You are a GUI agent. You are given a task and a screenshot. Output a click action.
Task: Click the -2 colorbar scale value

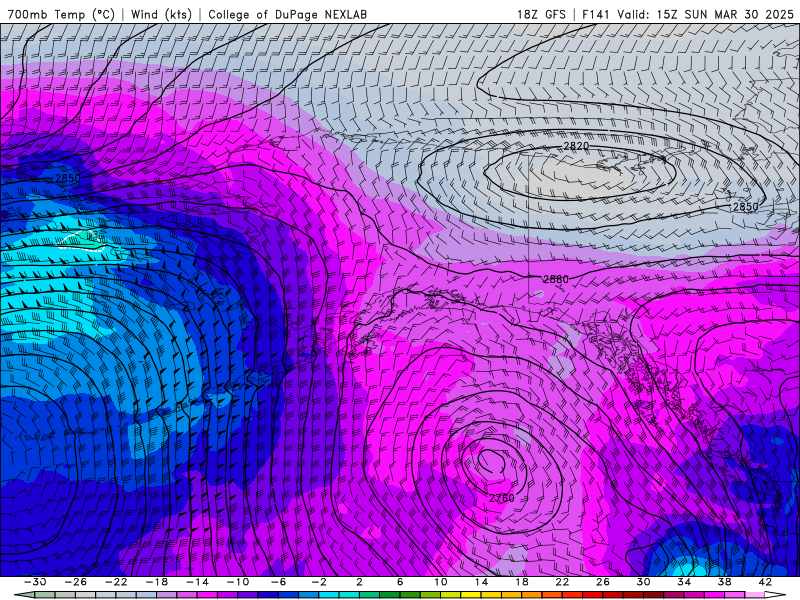tap(319, 582)
